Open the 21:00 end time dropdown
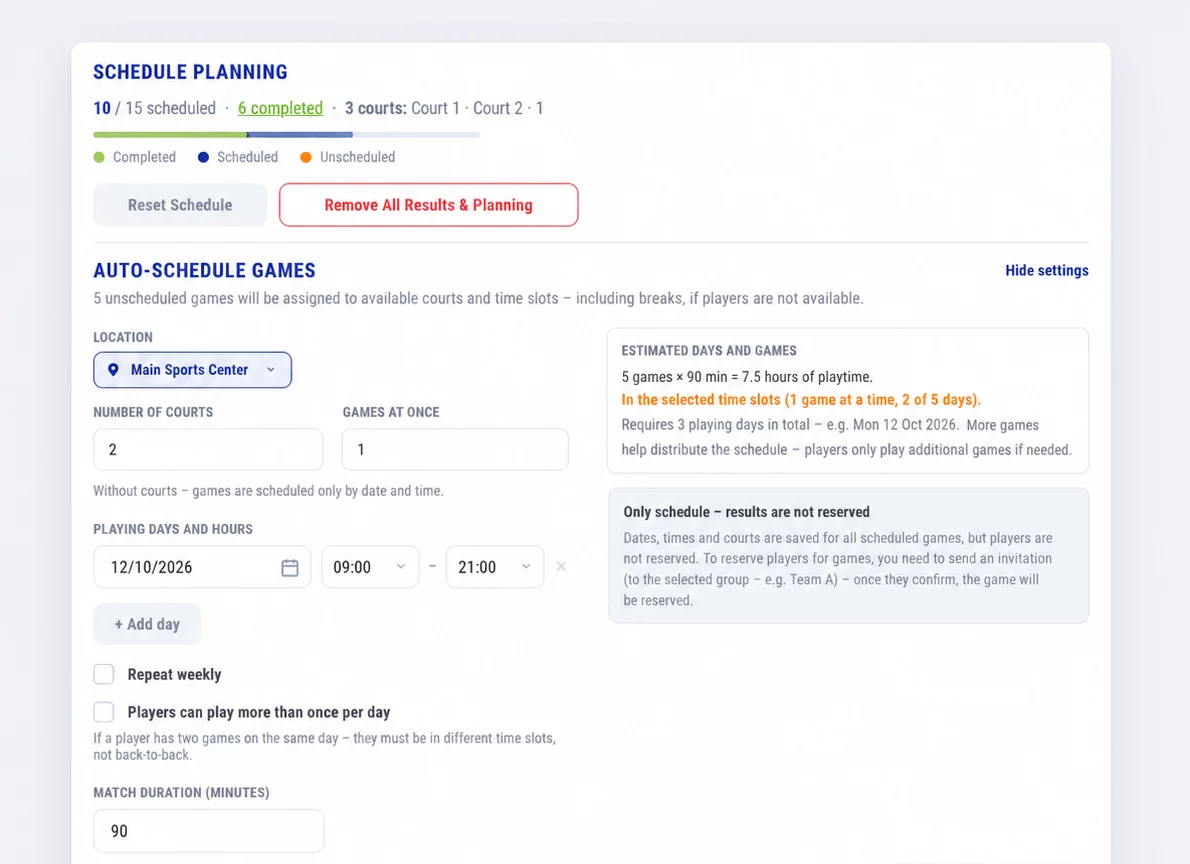The width and height of the screenshot is (1190, 864). coord(495,566)
